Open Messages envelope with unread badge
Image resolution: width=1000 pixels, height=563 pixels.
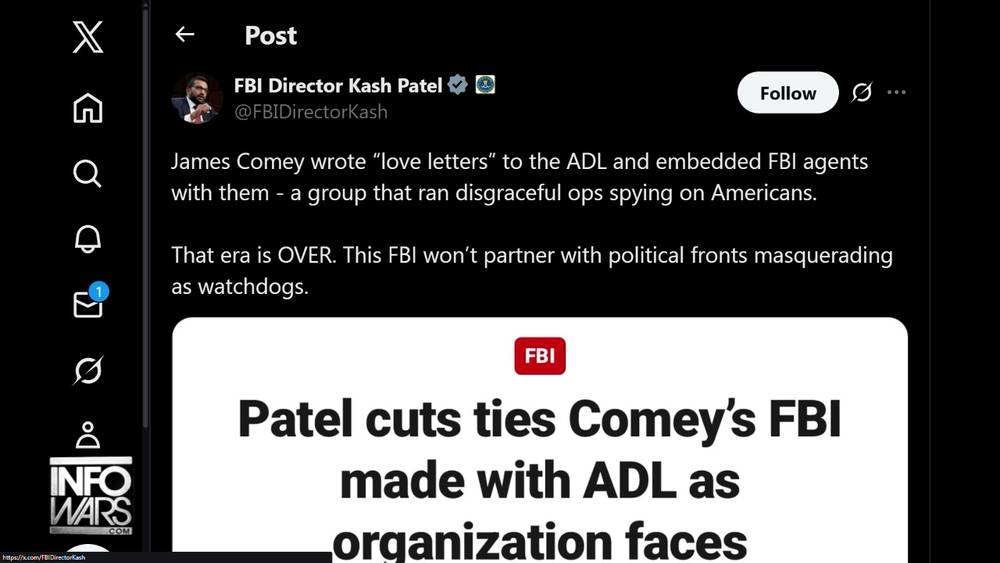point(88,305)
